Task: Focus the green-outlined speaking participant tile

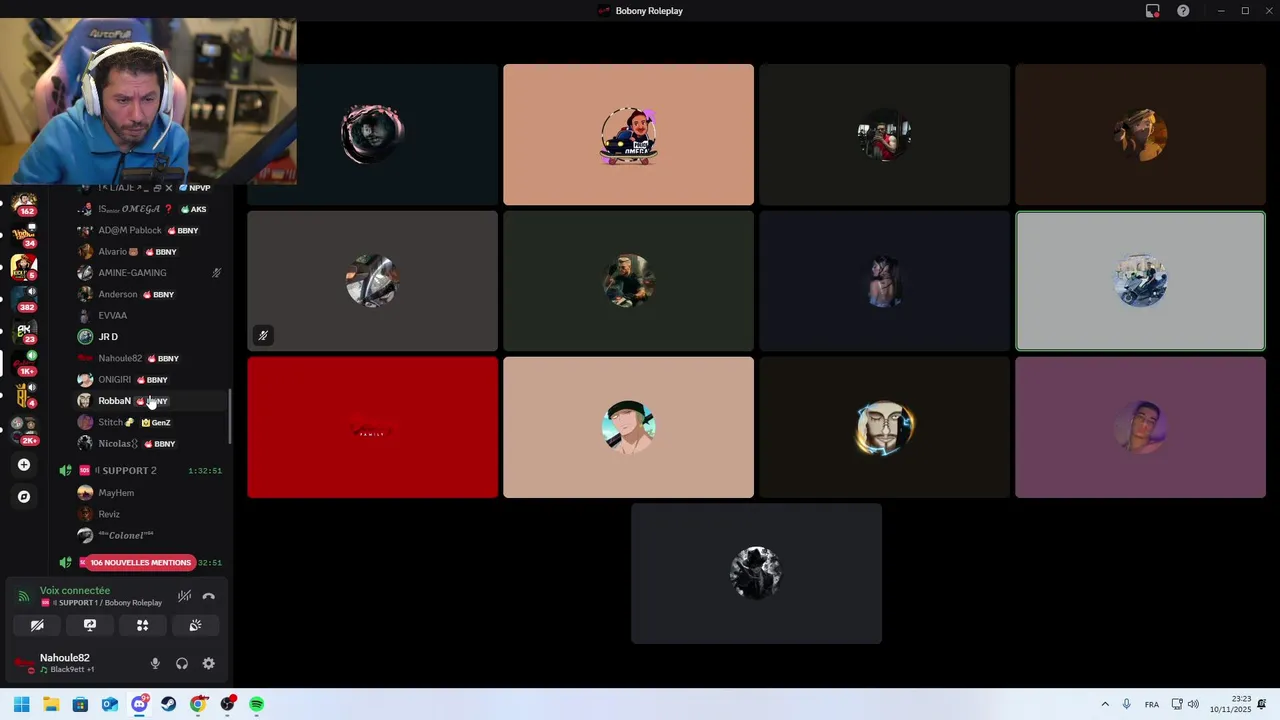Action: pos(1140,281)
